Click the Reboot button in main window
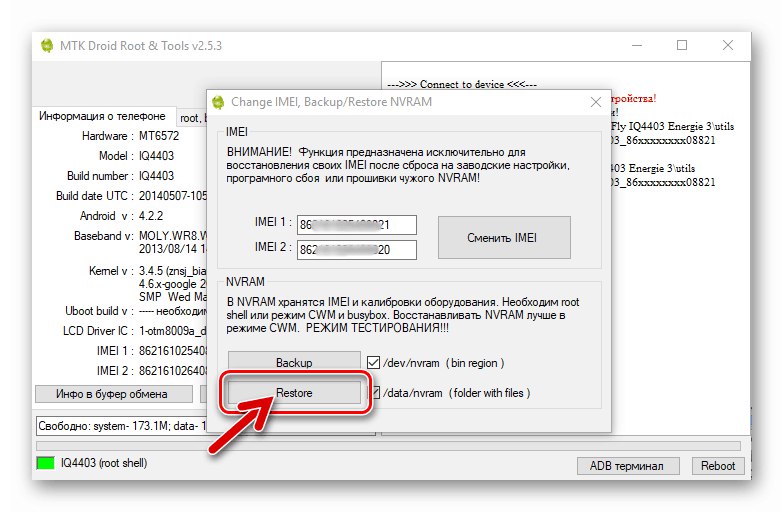 pos(718,466)
